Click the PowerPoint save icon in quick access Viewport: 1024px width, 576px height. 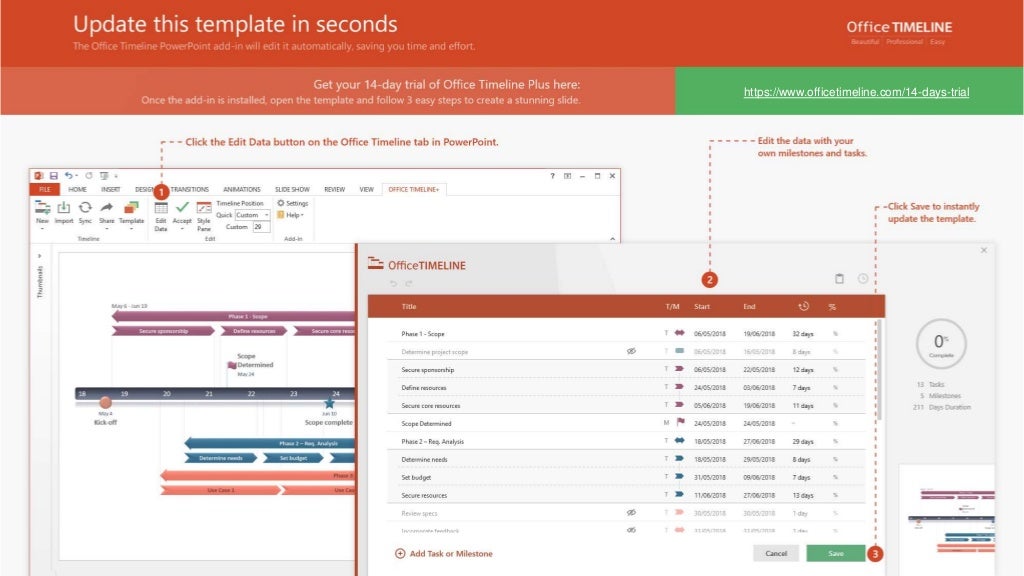pyautogui.click(x=54, y=176)
